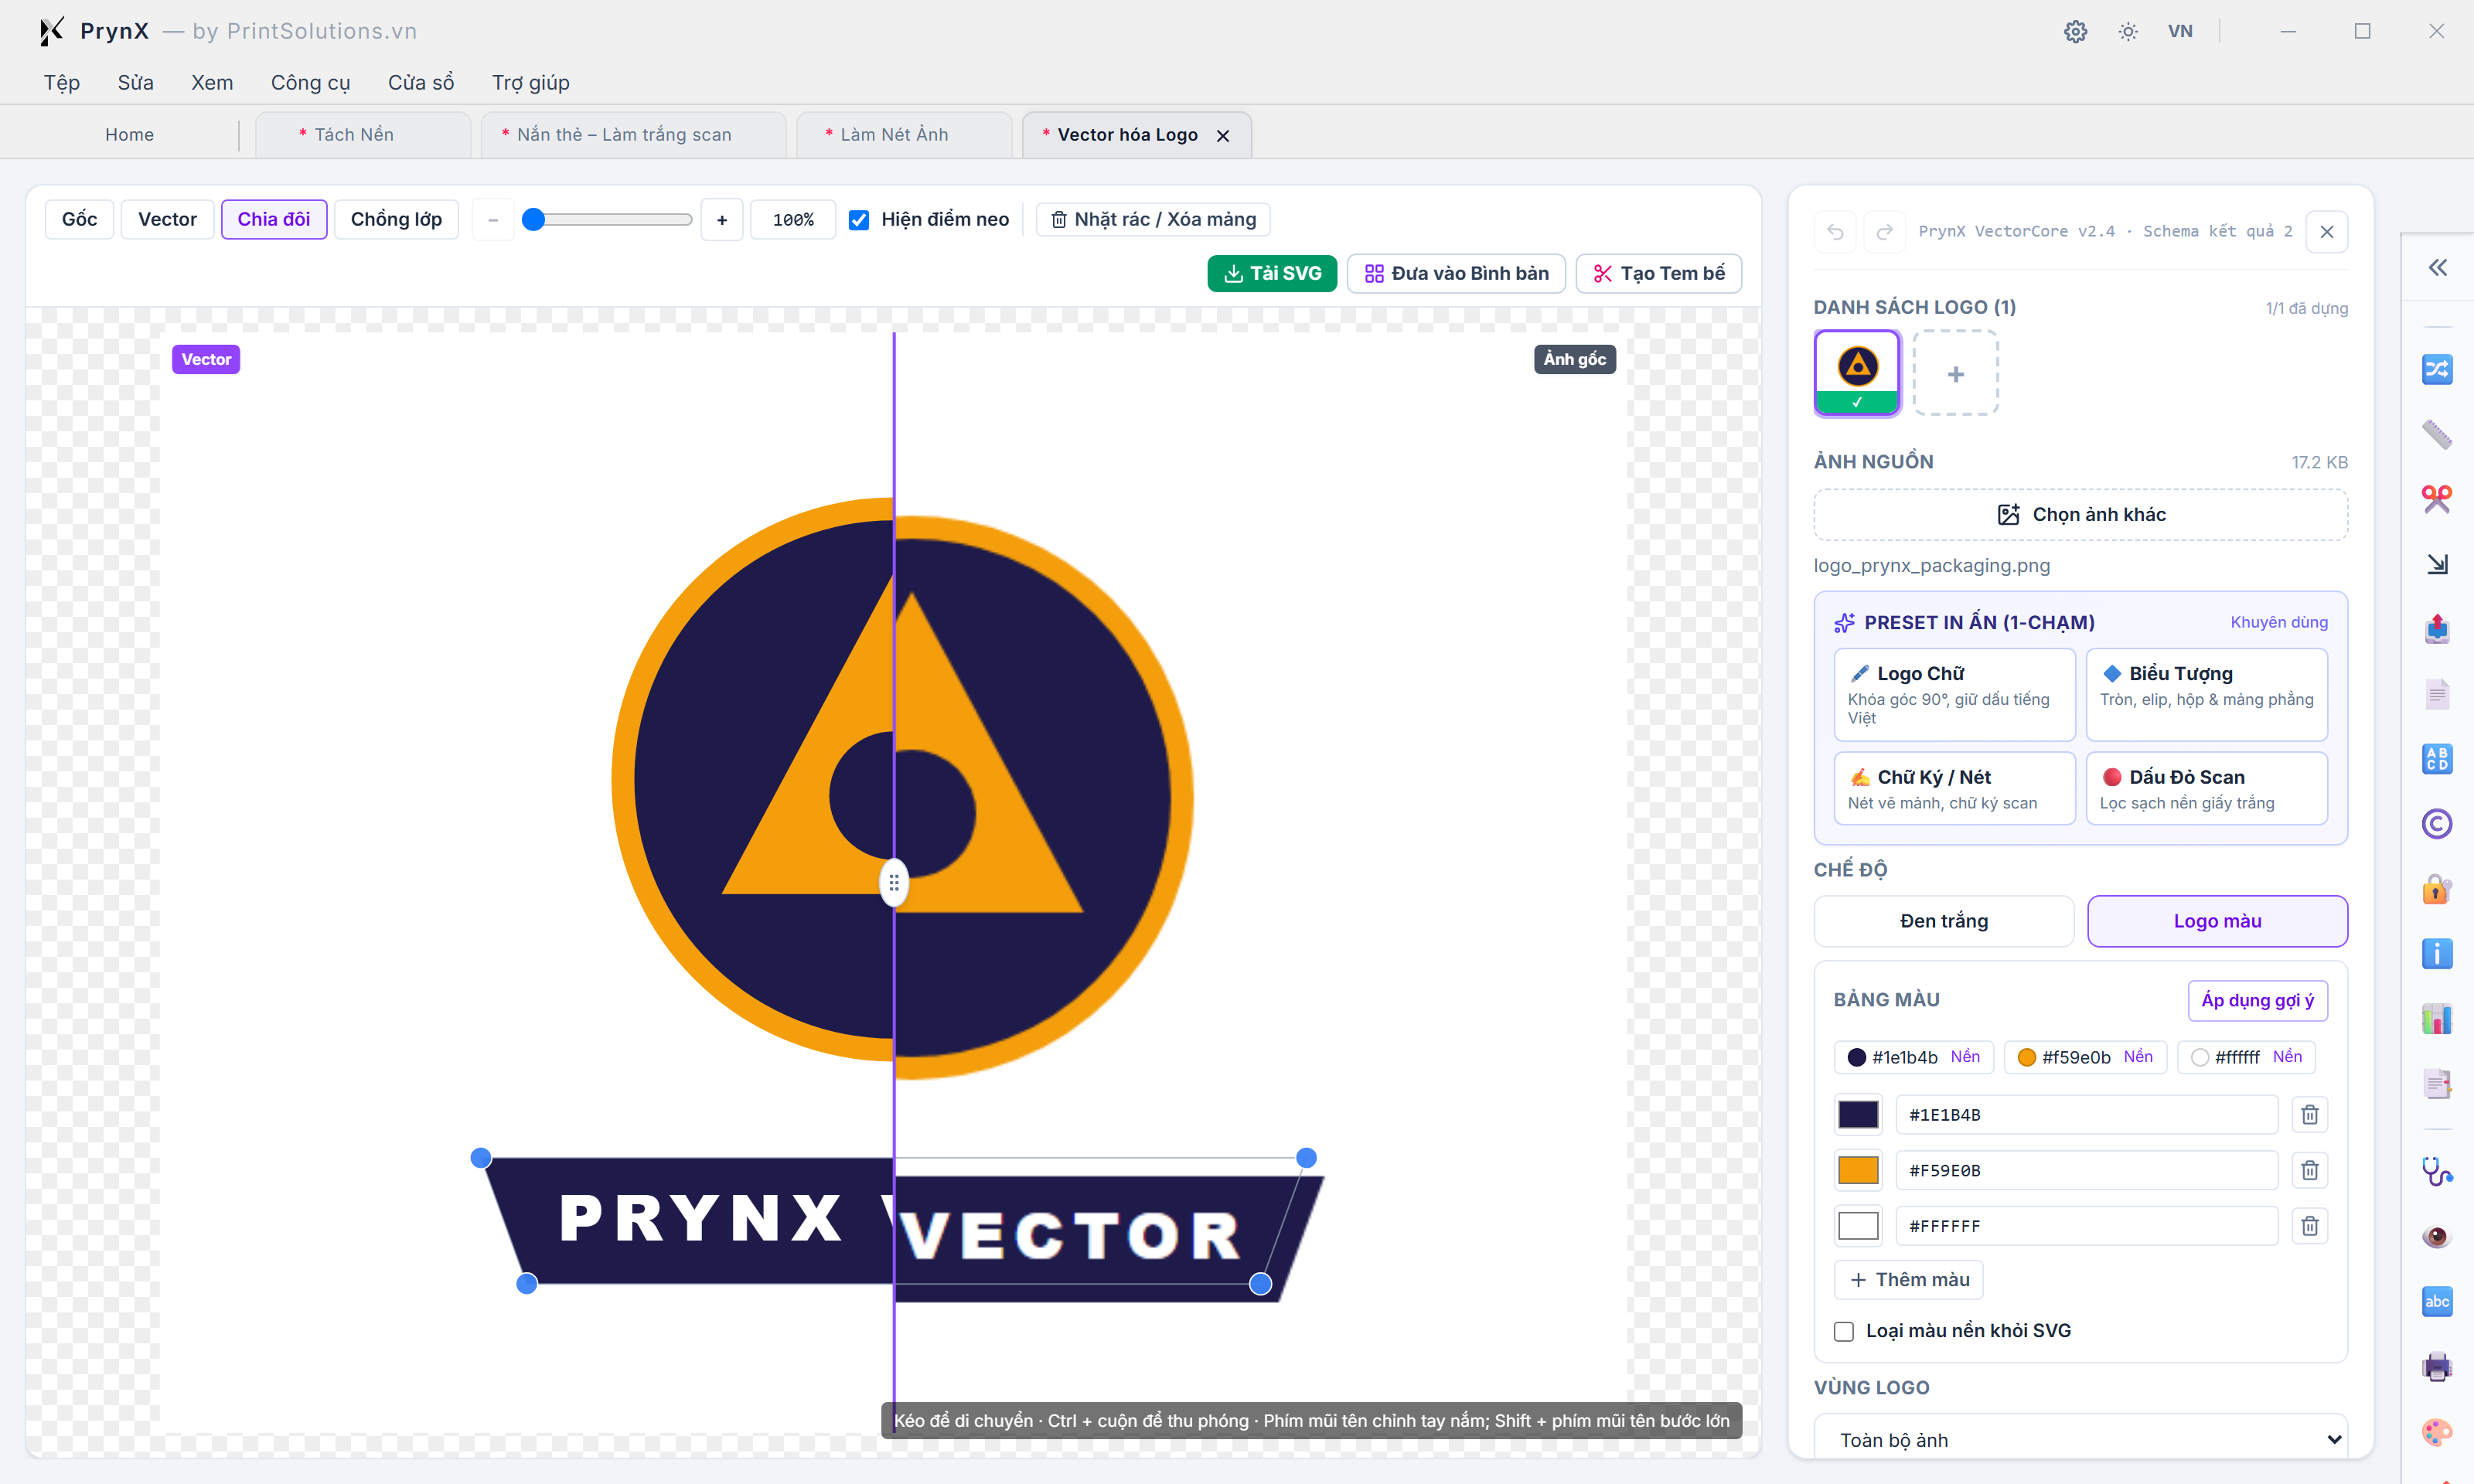Click the orange #F59E0B color swatch
Viewport: 2474px width, 1484px height.
(1858, 1170)
